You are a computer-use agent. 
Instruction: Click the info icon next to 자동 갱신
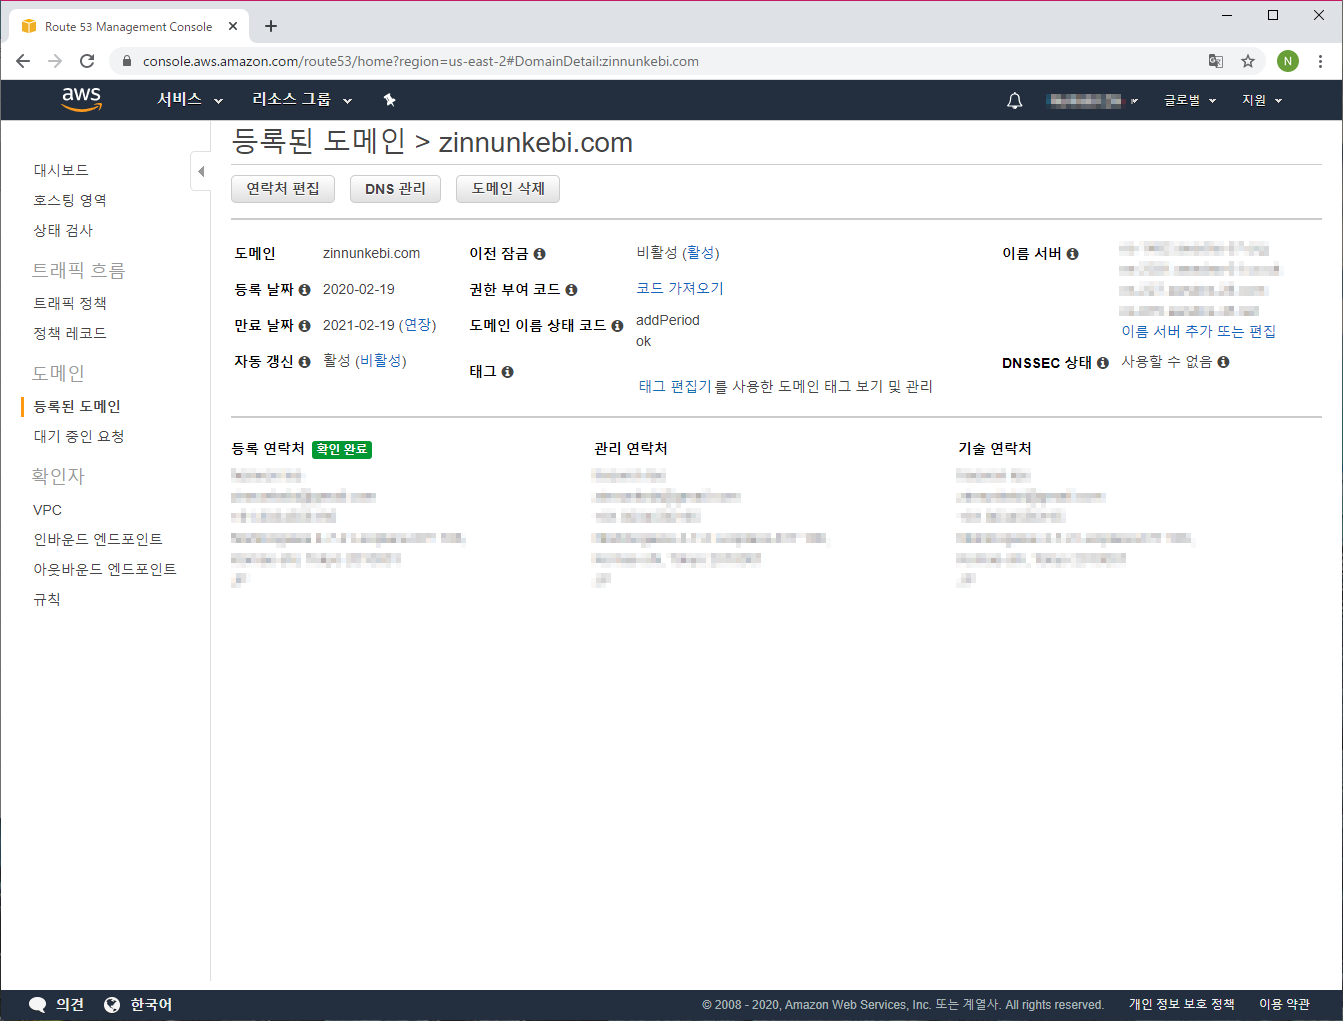pyautogui.click(x=304, y=362)
